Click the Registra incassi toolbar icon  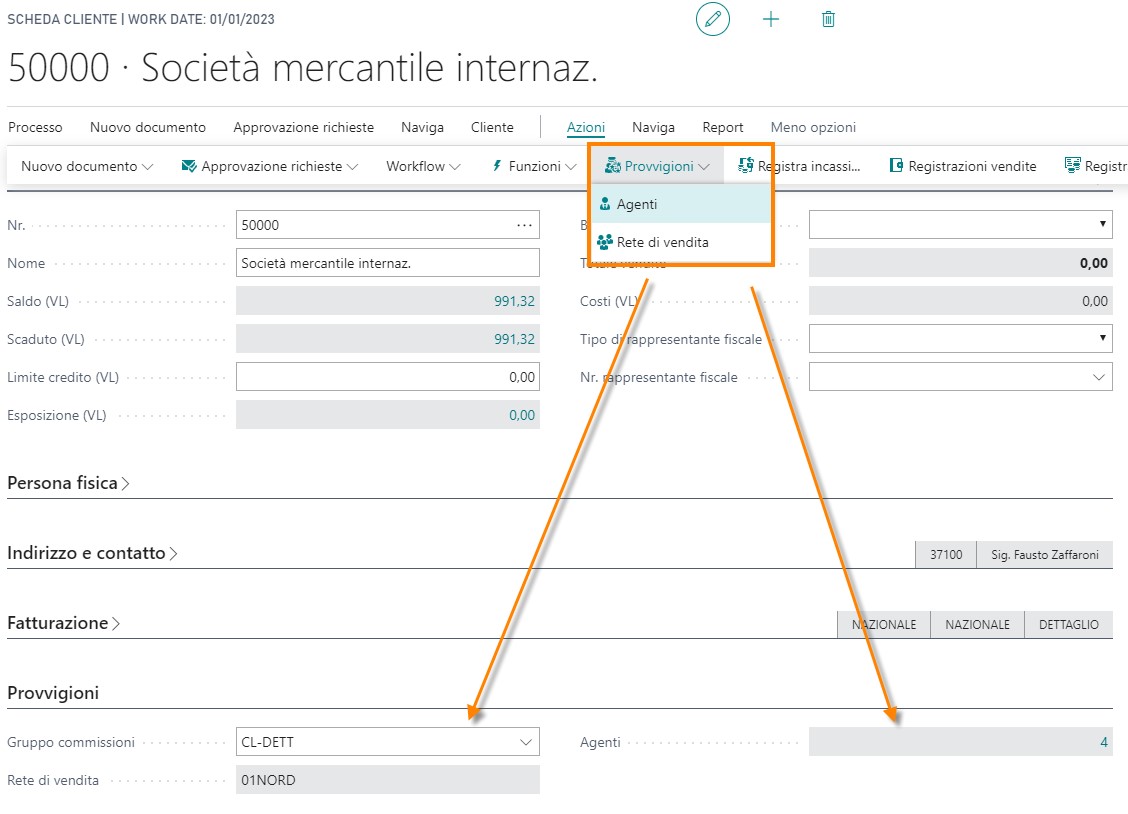[x=746, y=166]
